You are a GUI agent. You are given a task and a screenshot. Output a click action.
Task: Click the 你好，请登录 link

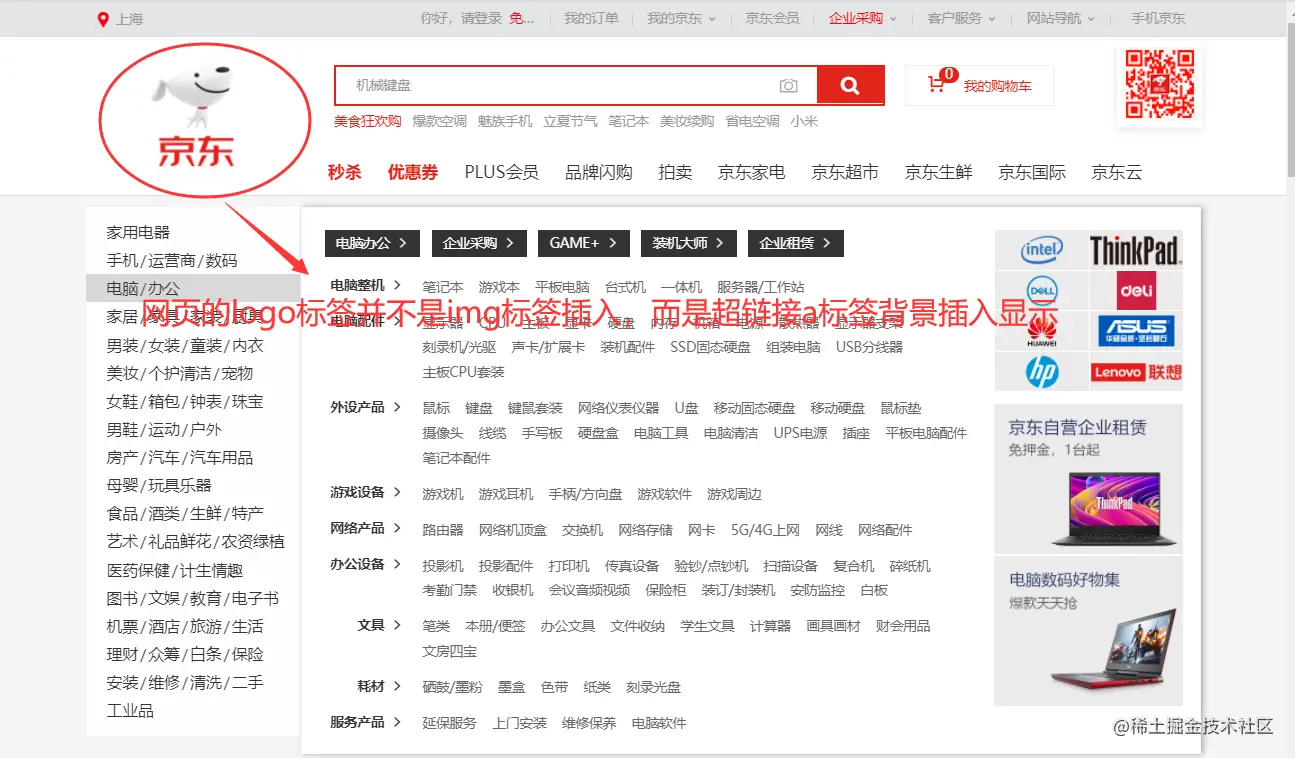click(x=463, y=18)
